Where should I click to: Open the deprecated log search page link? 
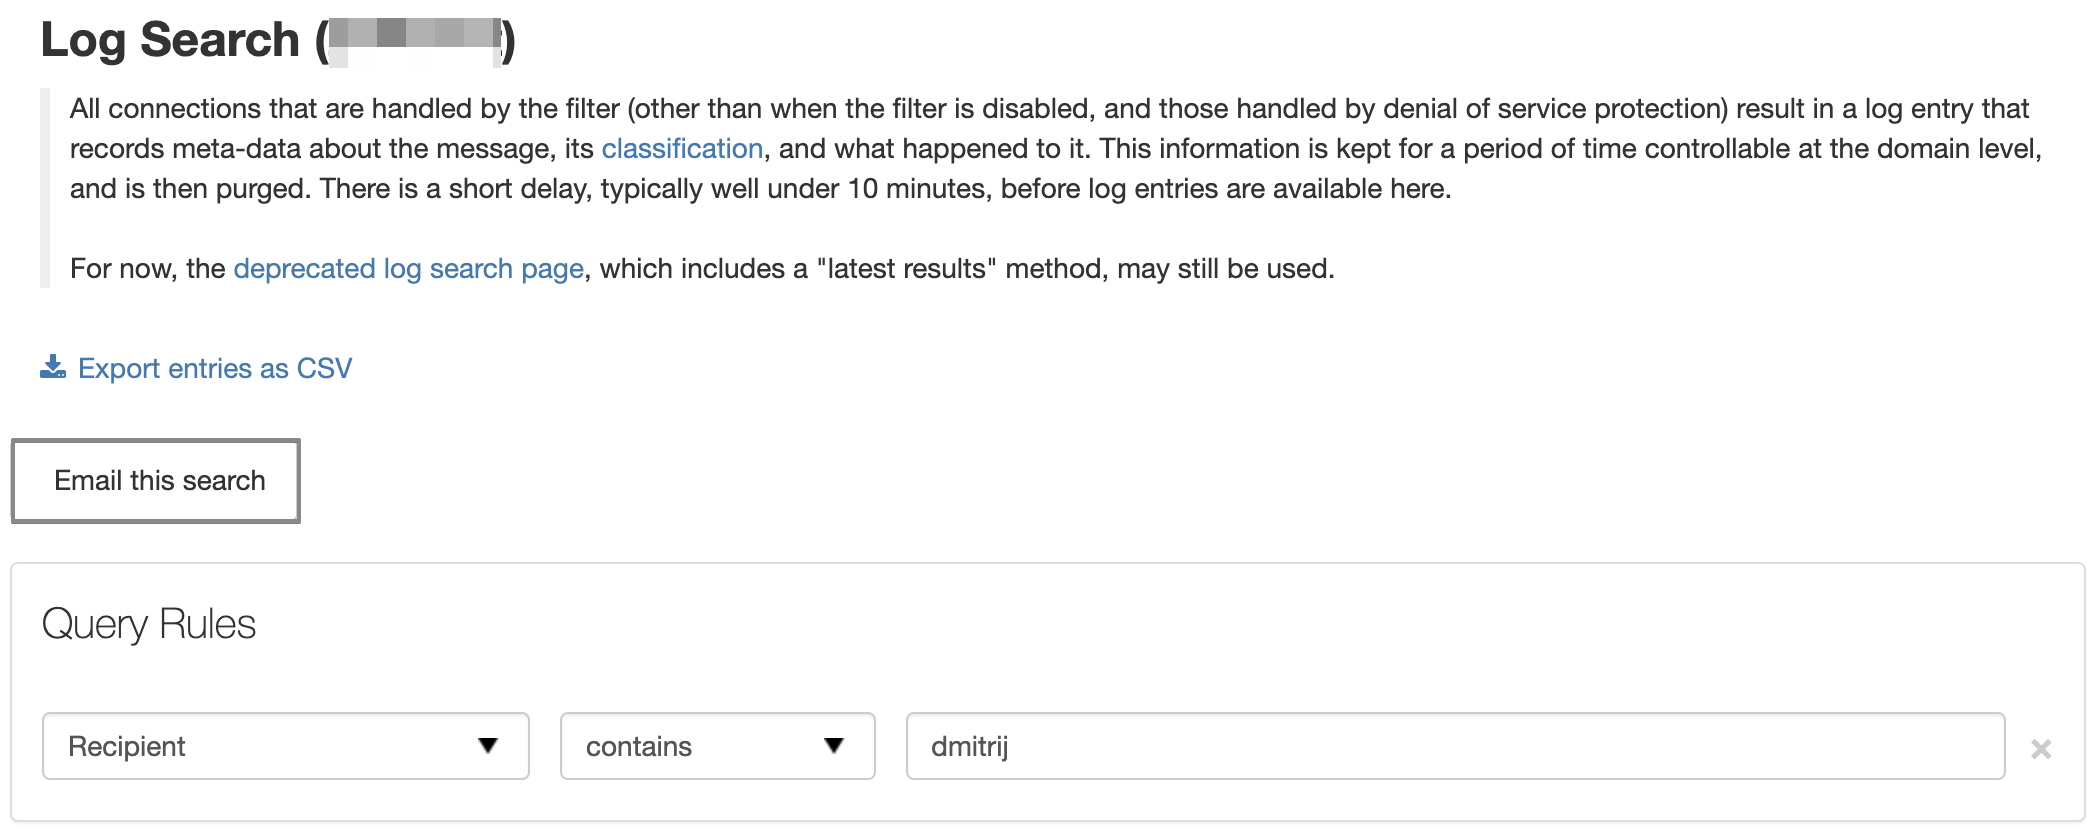(408, 268)
